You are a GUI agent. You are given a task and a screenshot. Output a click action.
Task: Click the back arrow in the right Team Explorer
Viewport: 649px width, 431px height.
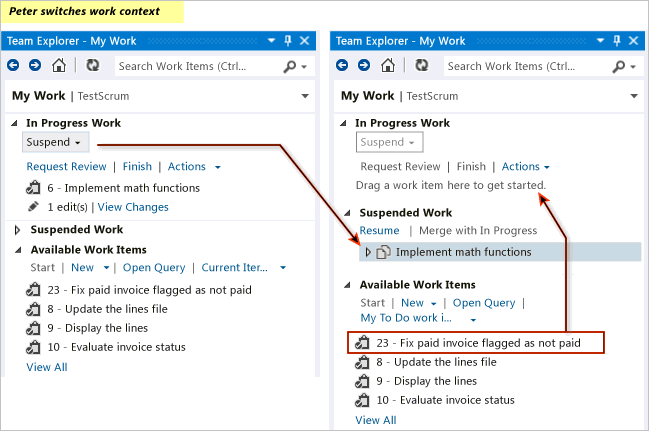[342, 66]
